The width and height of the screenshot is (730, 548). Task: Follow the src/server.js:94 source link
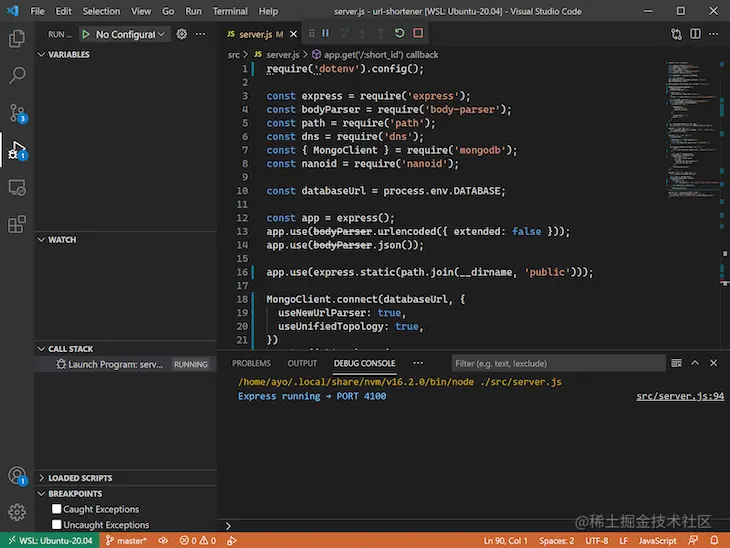(680, 396)
